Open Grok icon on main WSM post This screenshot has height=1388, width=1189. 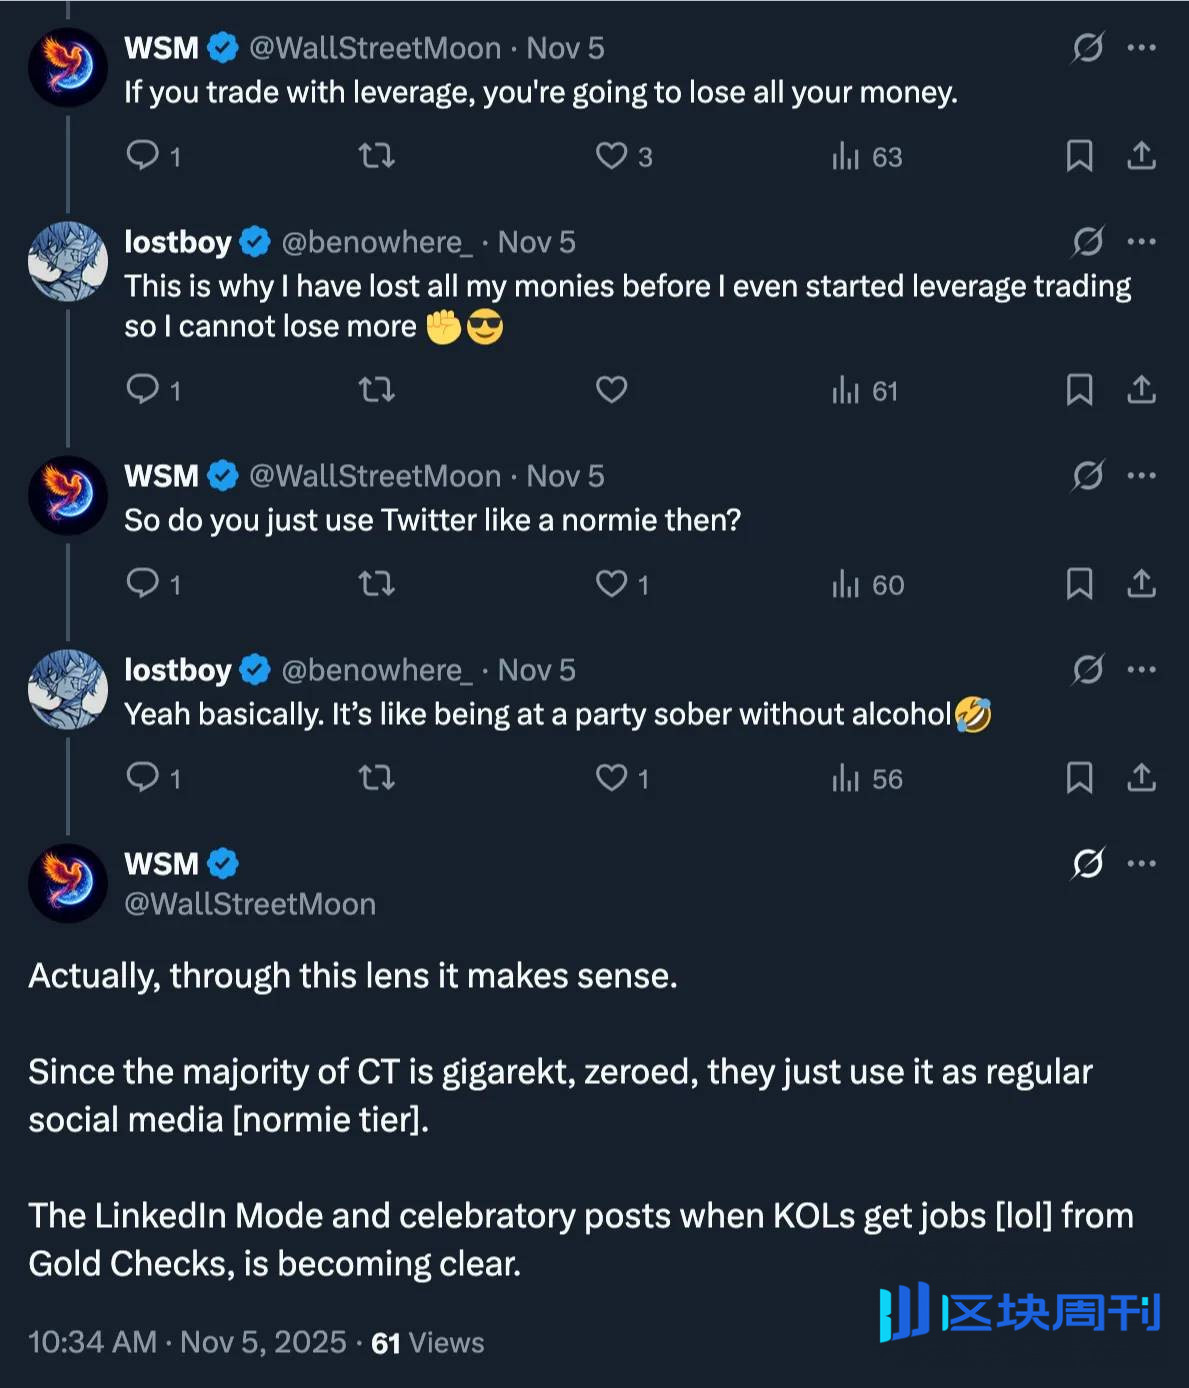tap(1087, 863)
